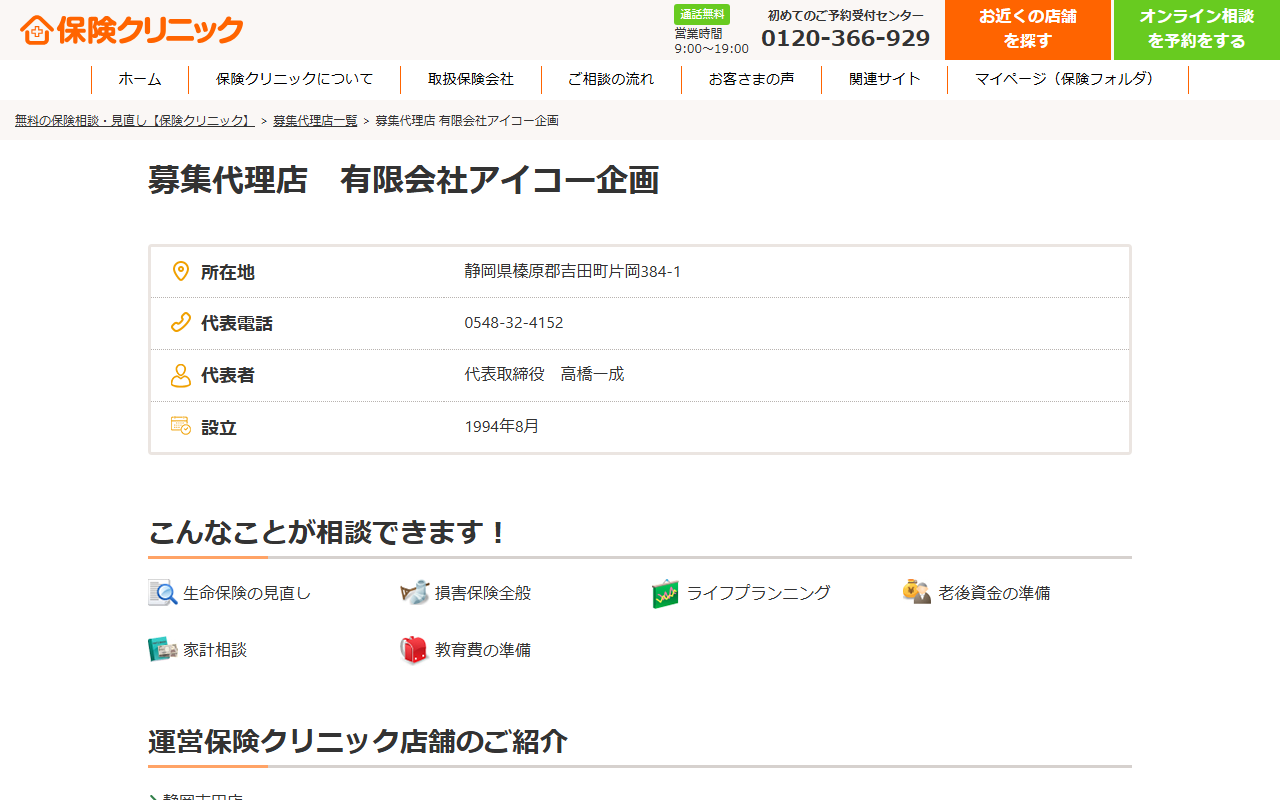Click the 老後資金の準備 text

994,593
